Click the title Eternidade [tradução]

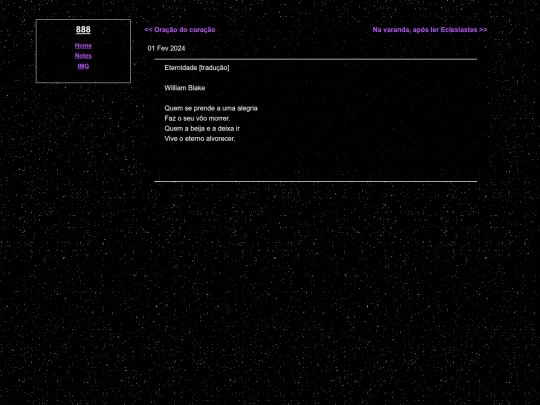pyautogui.click(x=197, y=68)
